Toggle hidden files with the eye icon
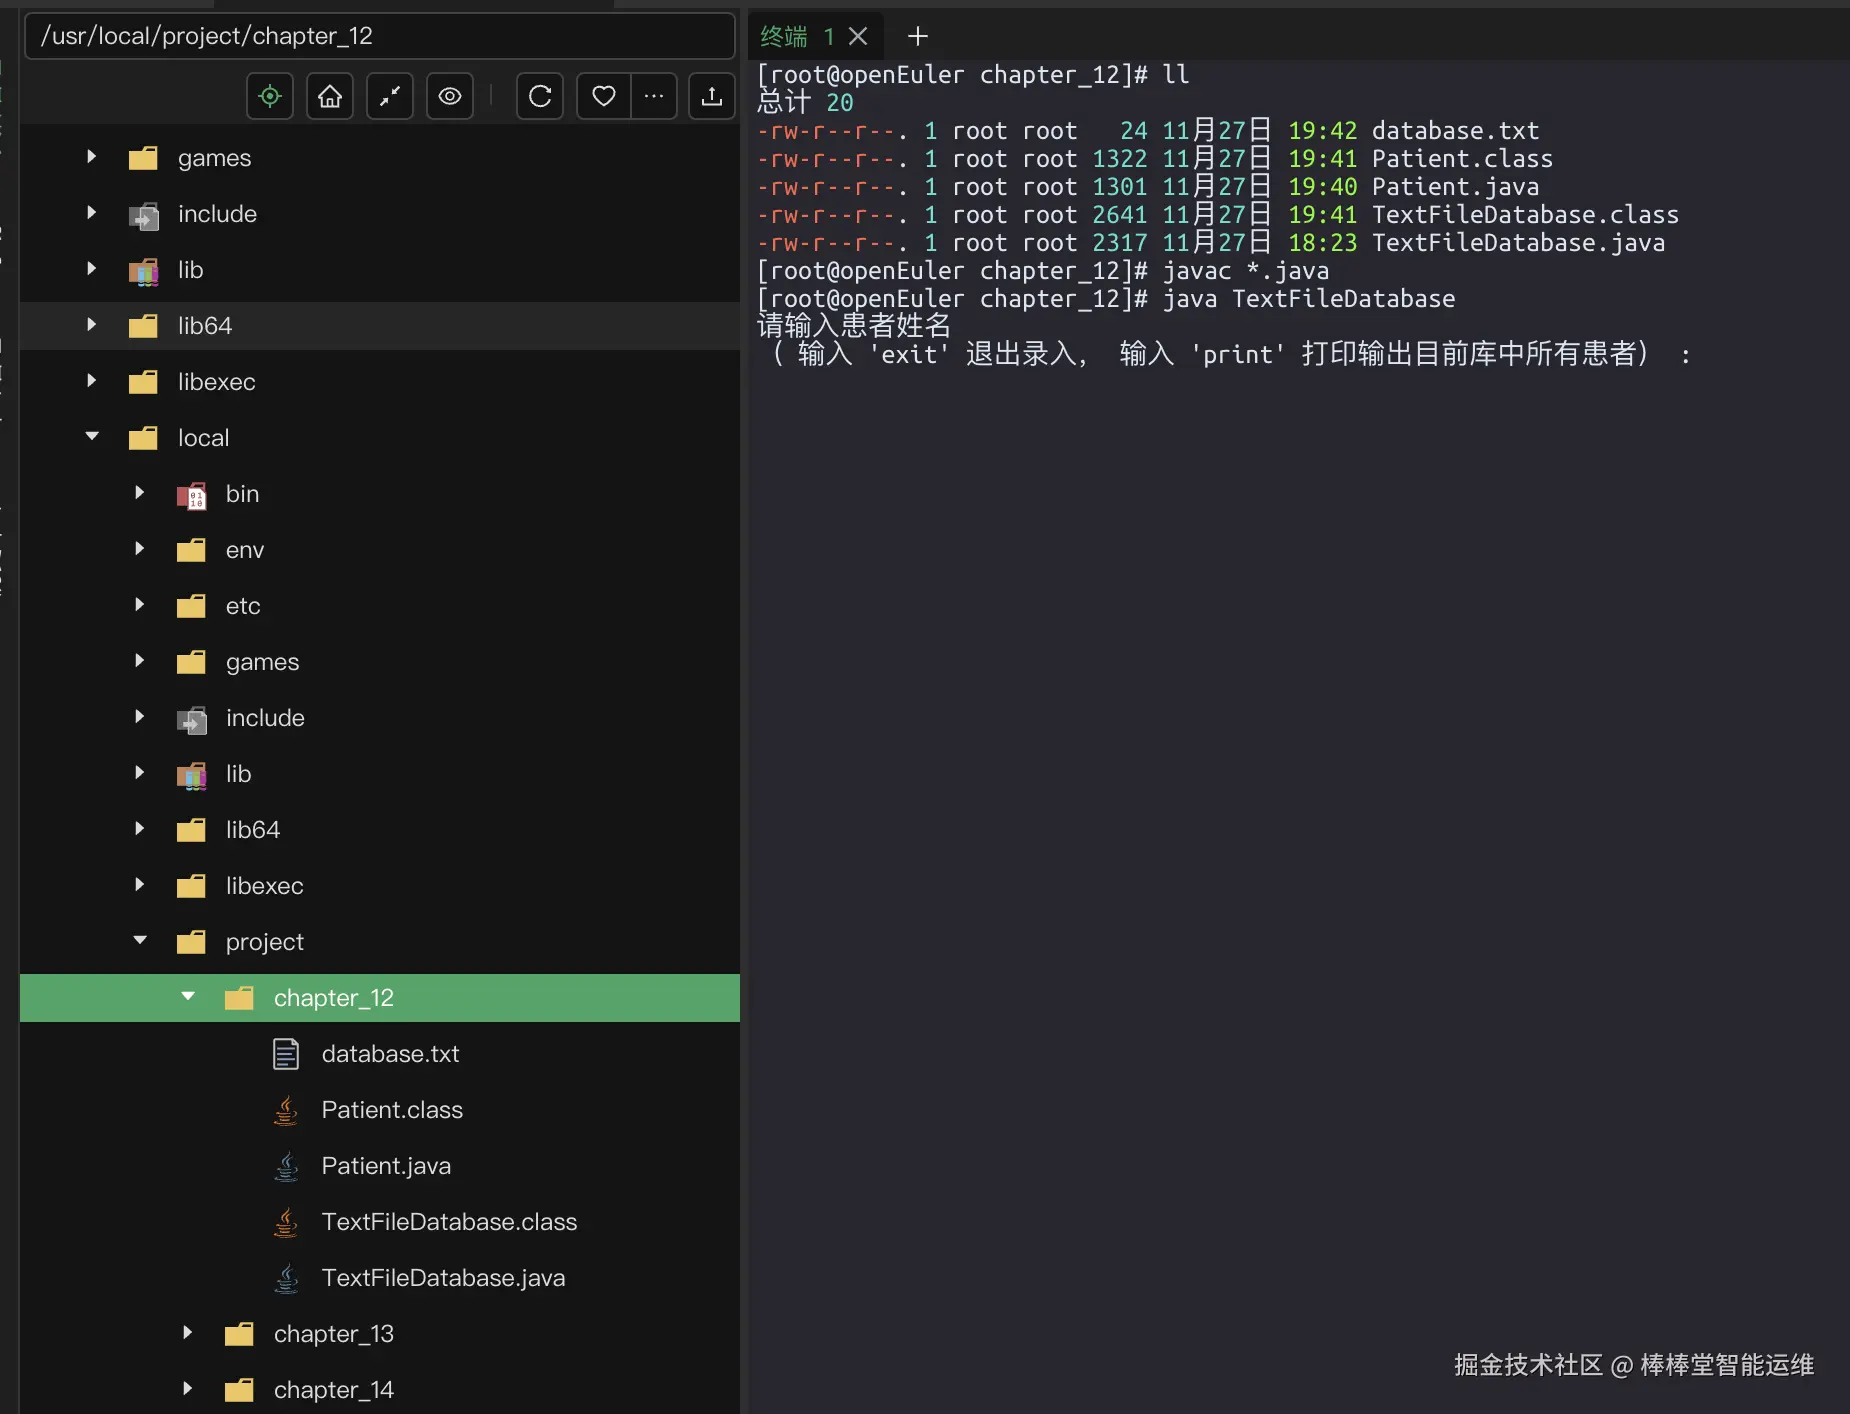Viewport: 1850px width, 1414px height. click(450, 96)
